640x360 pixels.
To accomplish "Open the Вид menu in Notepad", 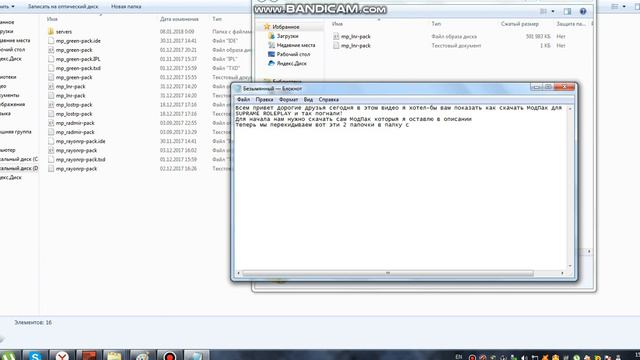I will click(308, 100).
